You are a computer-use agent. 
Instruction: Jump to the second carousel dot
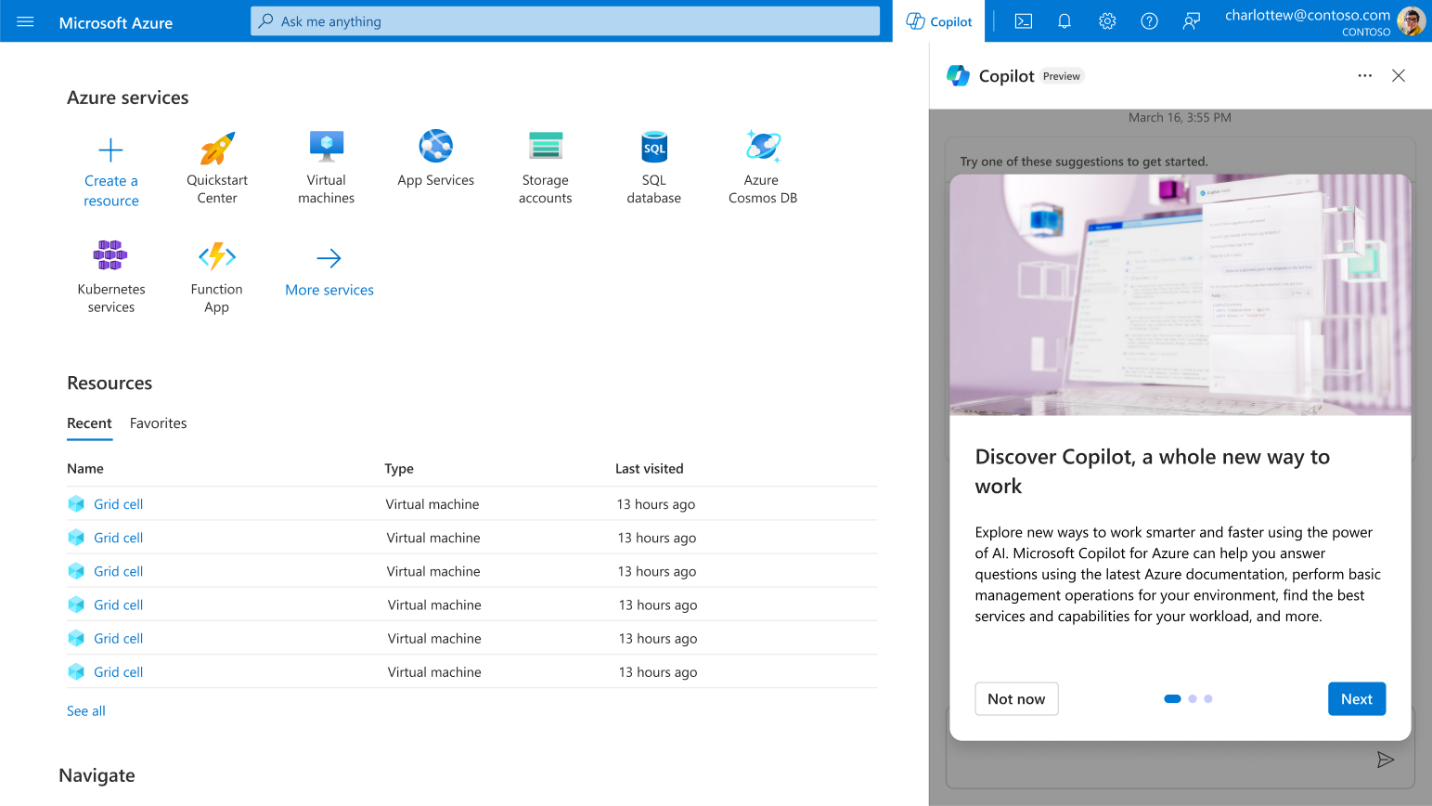[1192, 698]
